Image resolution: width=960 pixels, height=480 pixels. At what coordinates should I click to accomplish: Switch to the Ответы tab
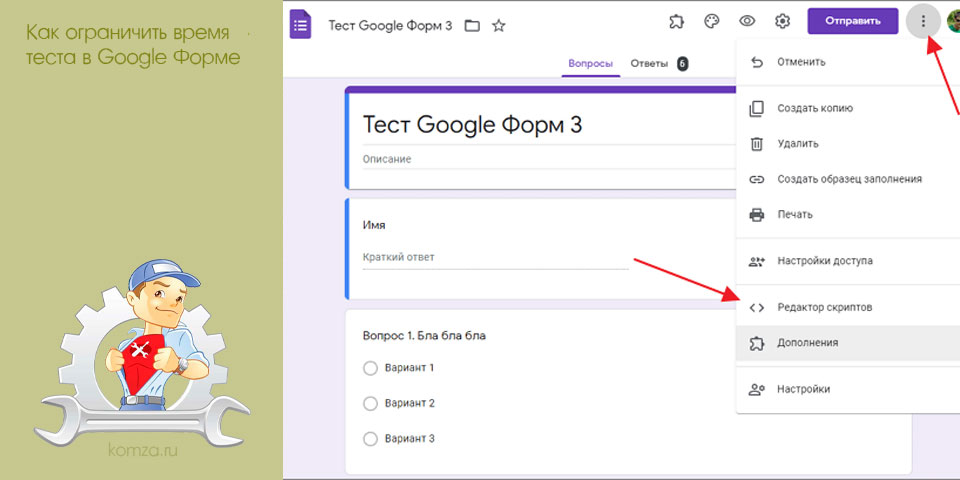[649, 64]
